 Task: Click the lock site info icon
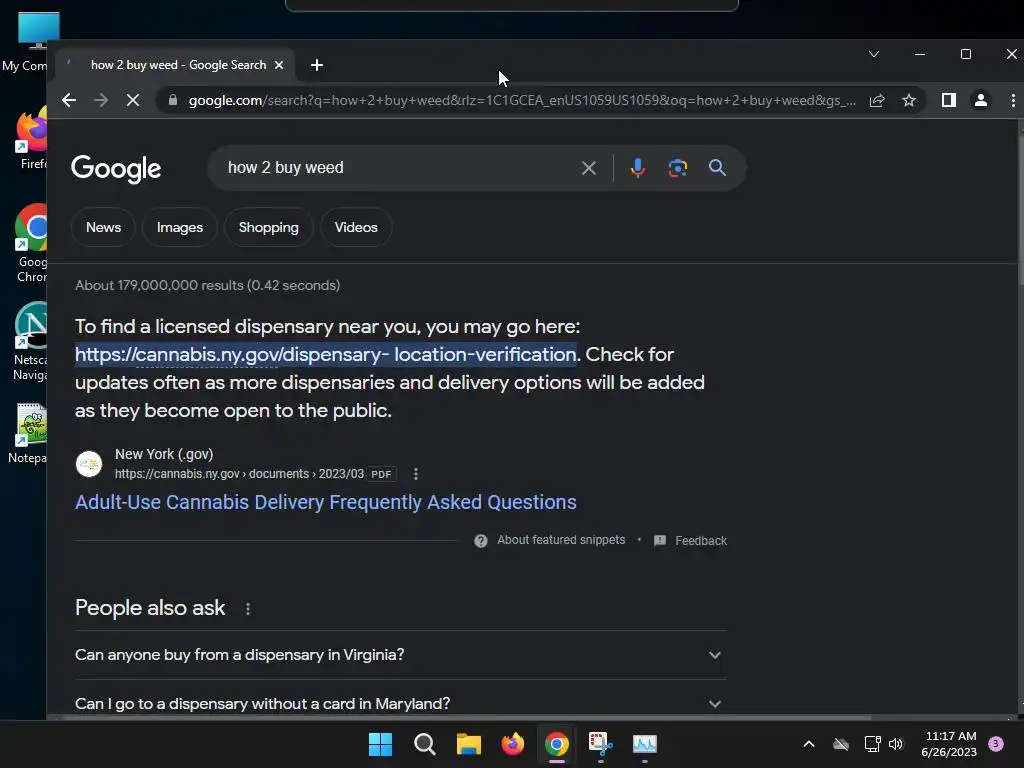[x=172, y=100]
